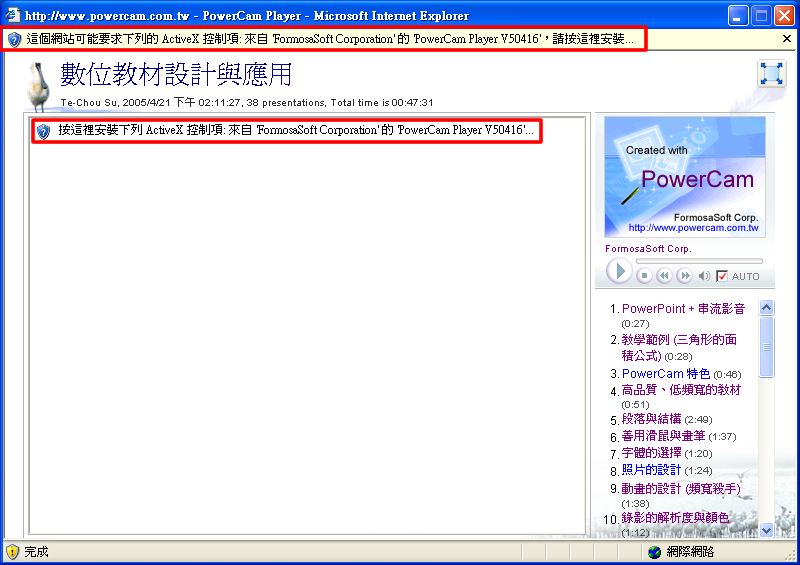Image resolution: width=800 pixels, height=565 pixels.
Task: Toggle the AUTO checkbox
Action: (x=722, y=276)
